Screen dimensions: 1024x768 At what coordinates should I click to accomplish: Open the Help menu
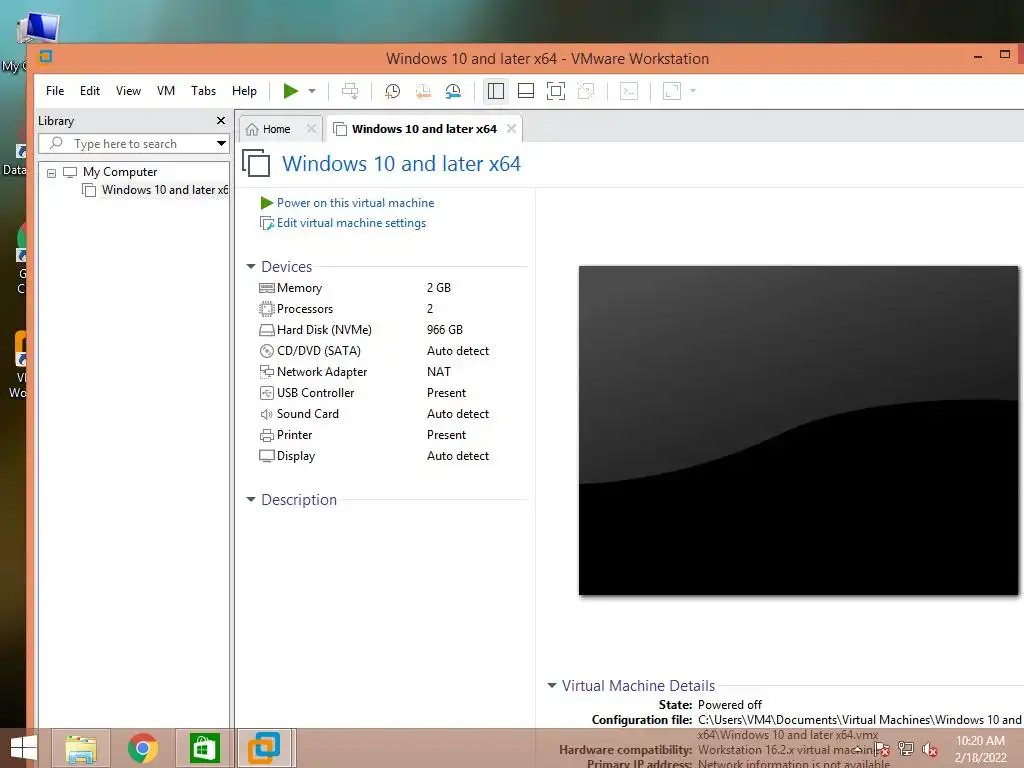tap(244, 91)
